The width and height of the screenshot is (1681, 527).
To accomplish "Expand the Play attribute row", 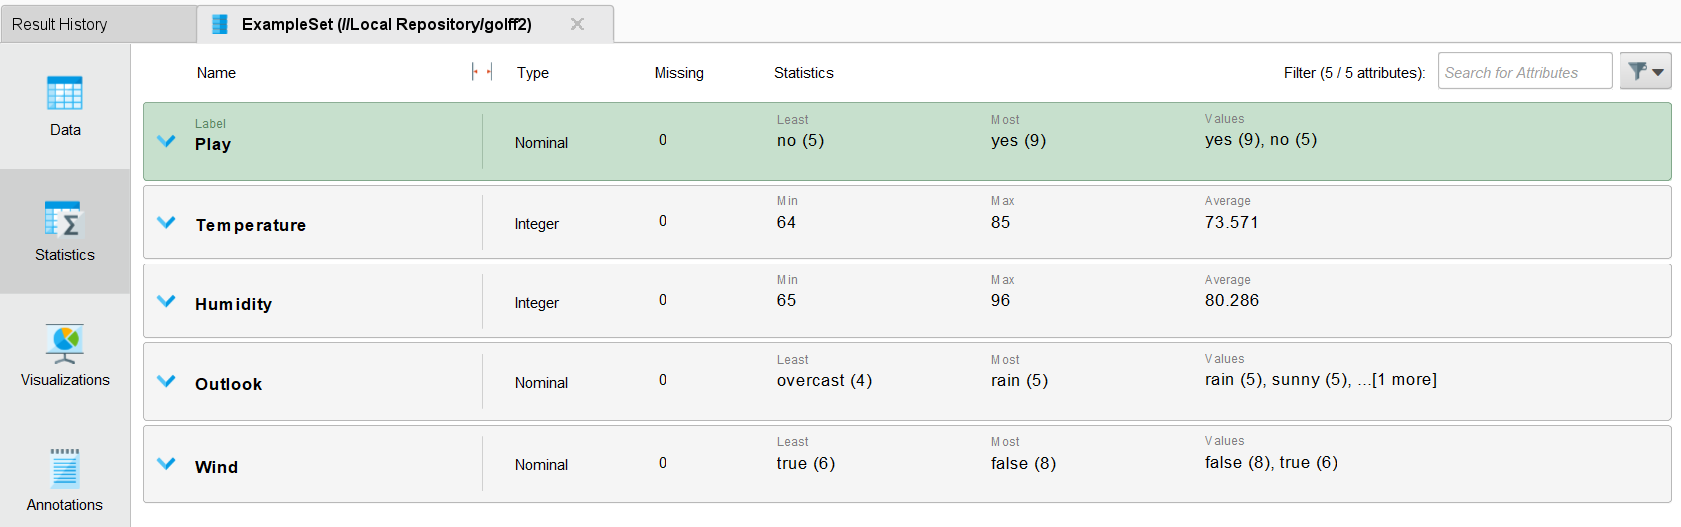I will point(166,141).
